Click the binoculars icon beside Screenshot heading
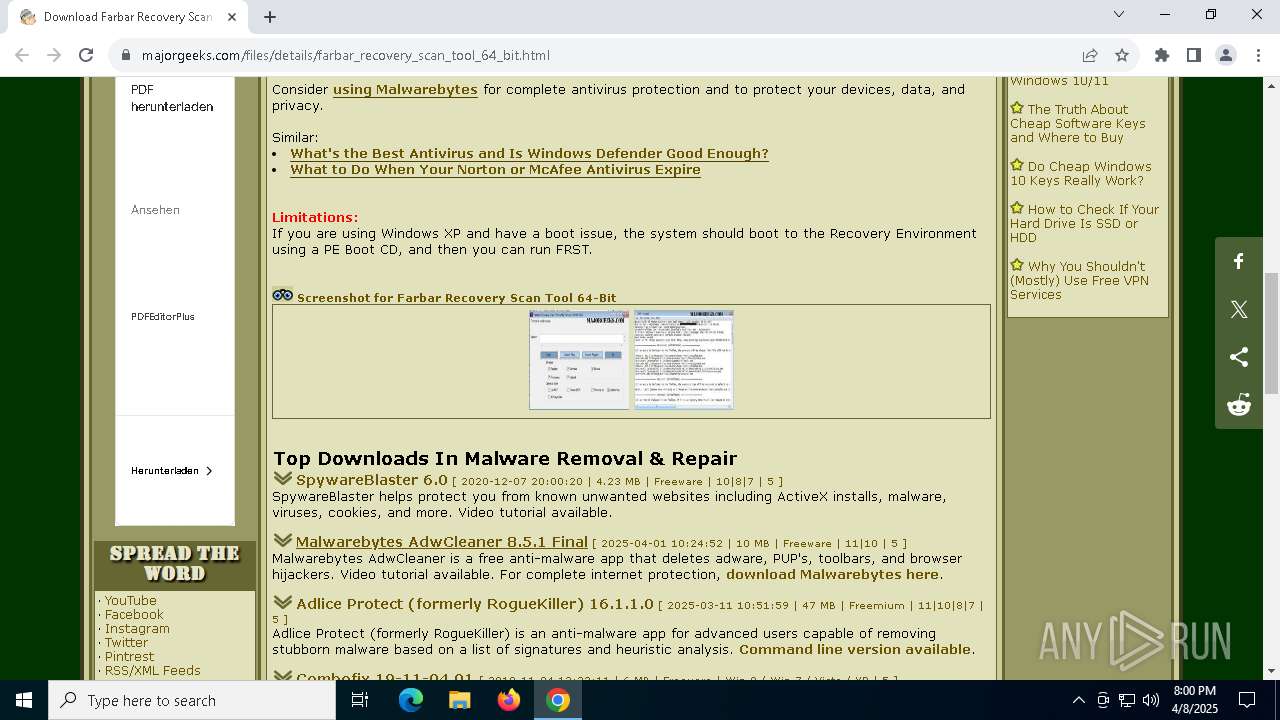This screenshot has height=720, width=1280. [283, 295]
